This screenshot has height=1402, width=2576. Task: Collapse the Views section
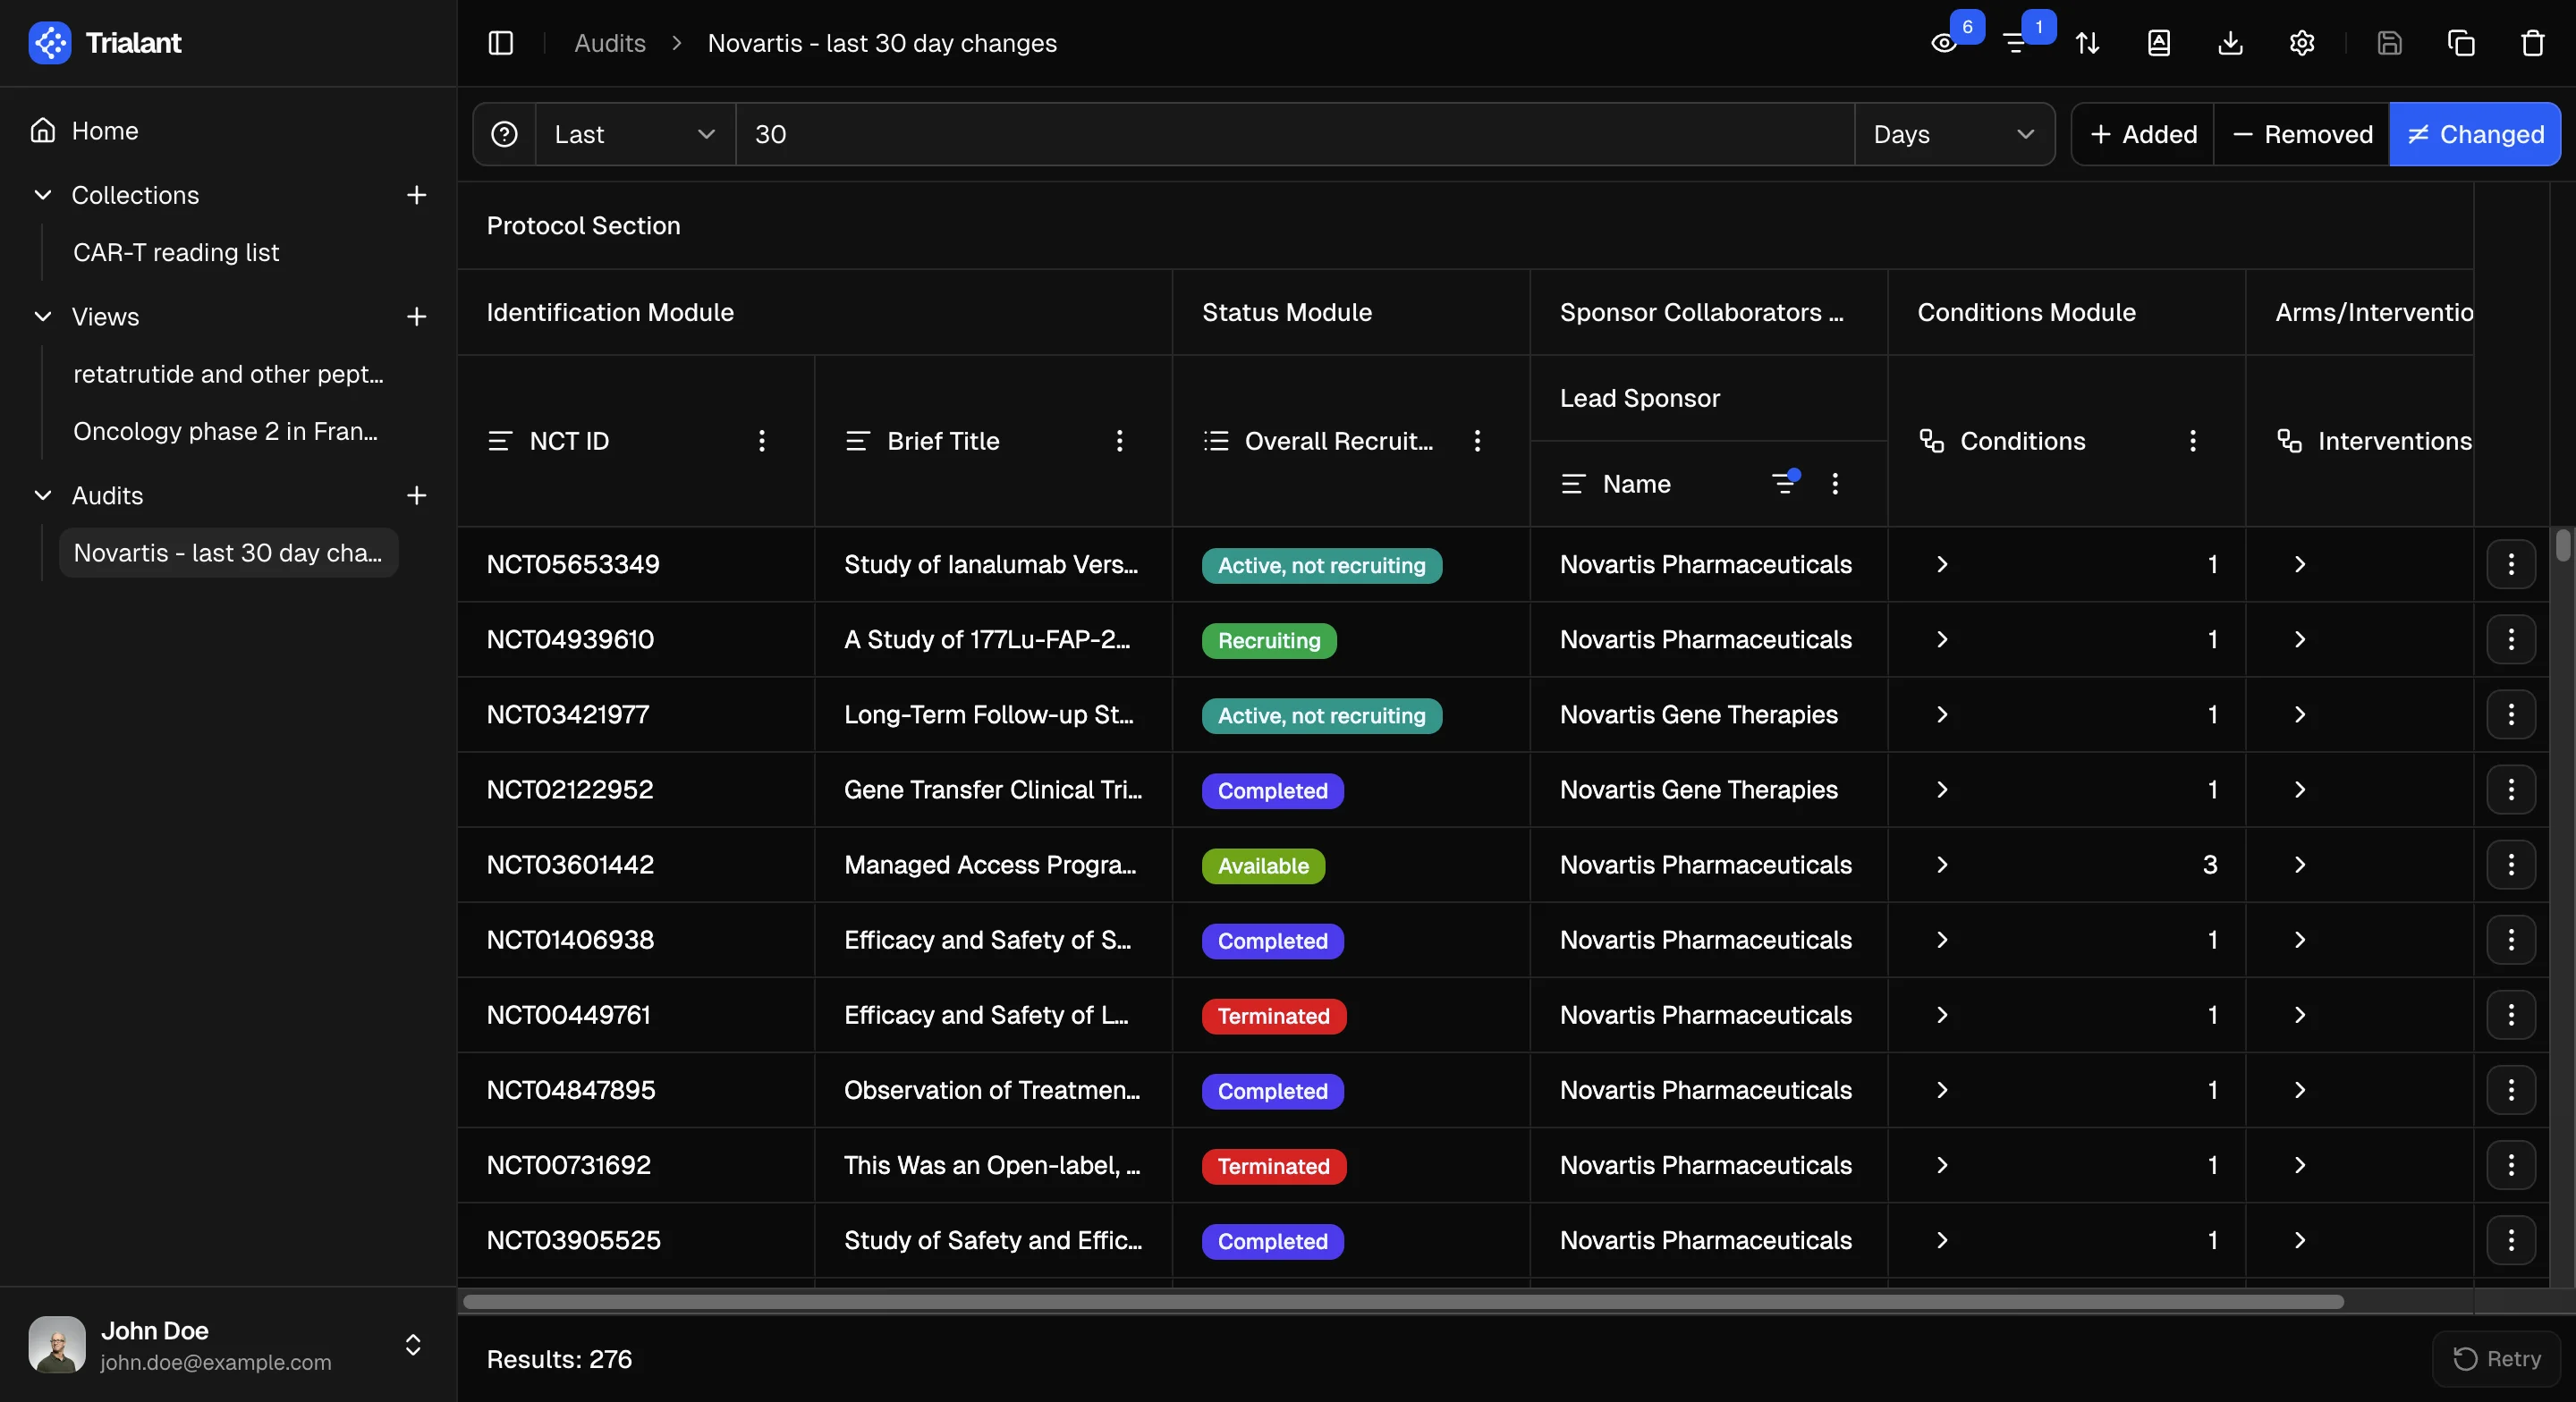pos(43,317)
